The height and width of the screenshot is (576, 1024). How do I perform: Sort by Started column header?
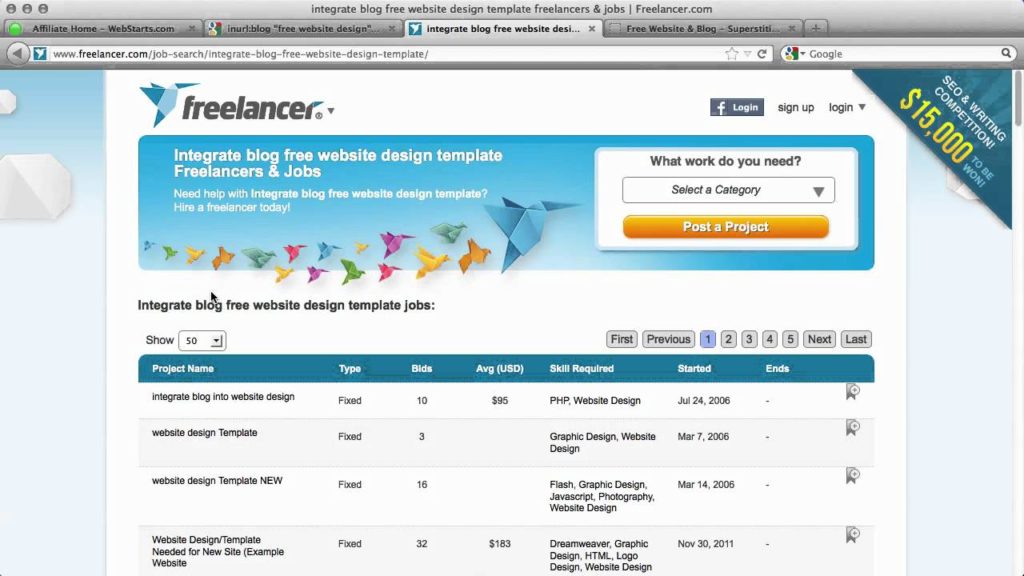tap(694, 368)
